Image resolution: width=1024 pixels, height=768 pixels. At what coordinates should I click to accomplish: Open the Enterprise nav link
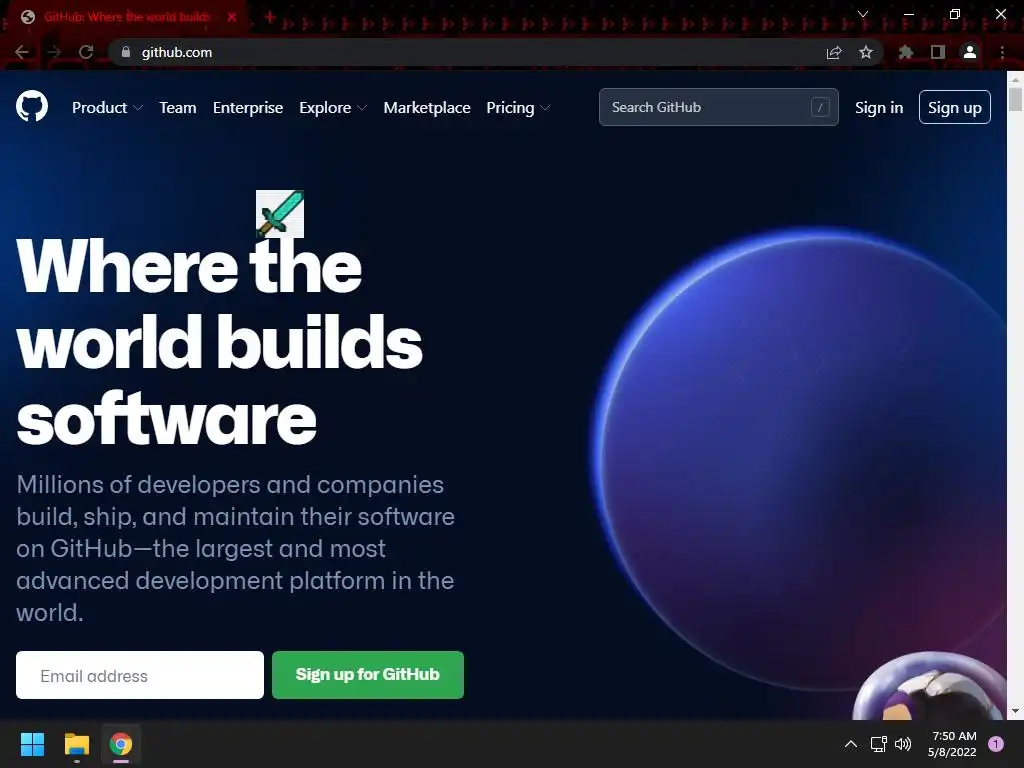point(248,108)
